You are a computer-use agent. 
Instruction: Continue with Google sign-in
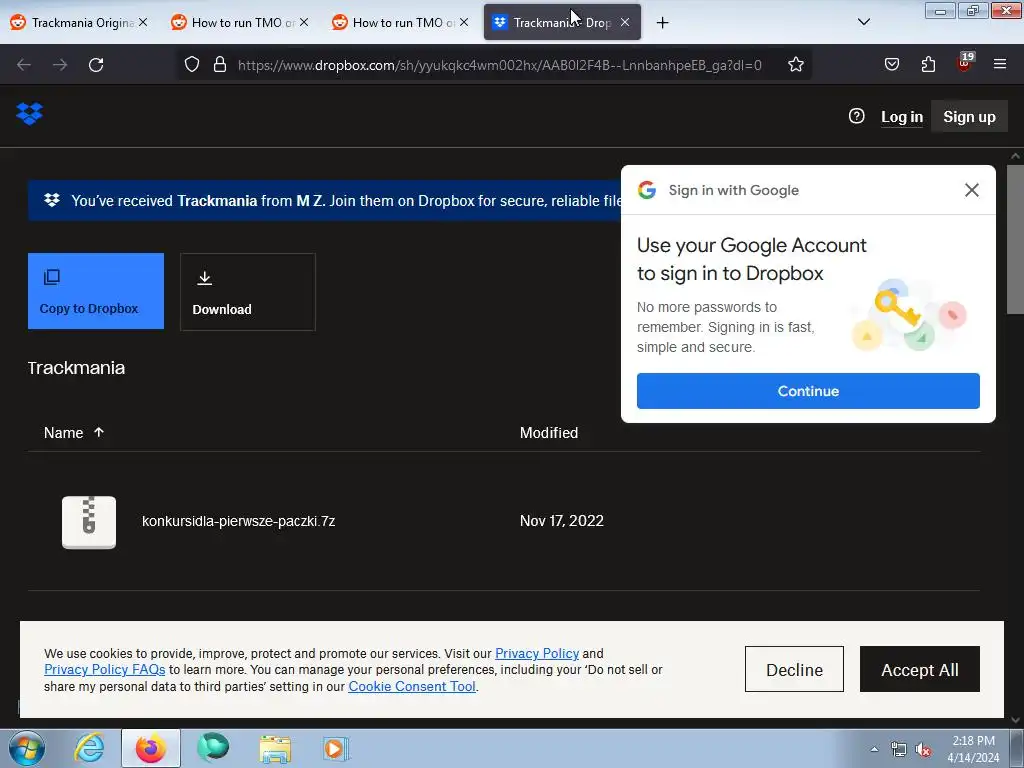tap(808, 391)
